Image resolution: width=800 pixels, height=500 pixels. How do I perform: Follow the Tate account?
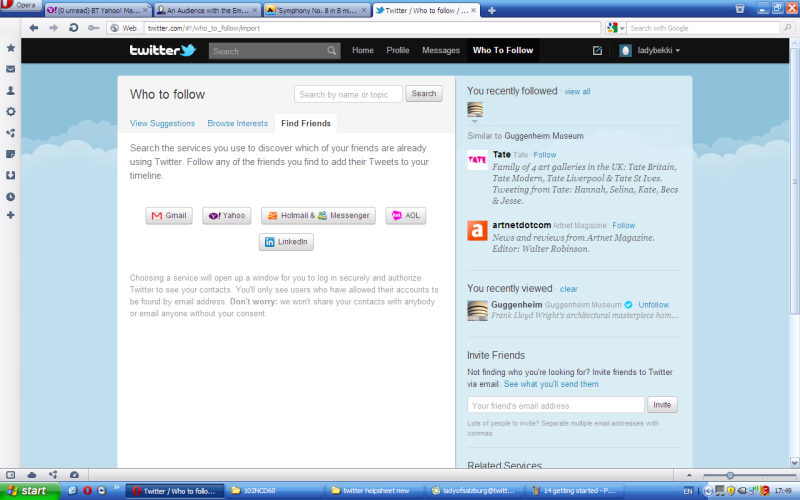pos(545,155)
